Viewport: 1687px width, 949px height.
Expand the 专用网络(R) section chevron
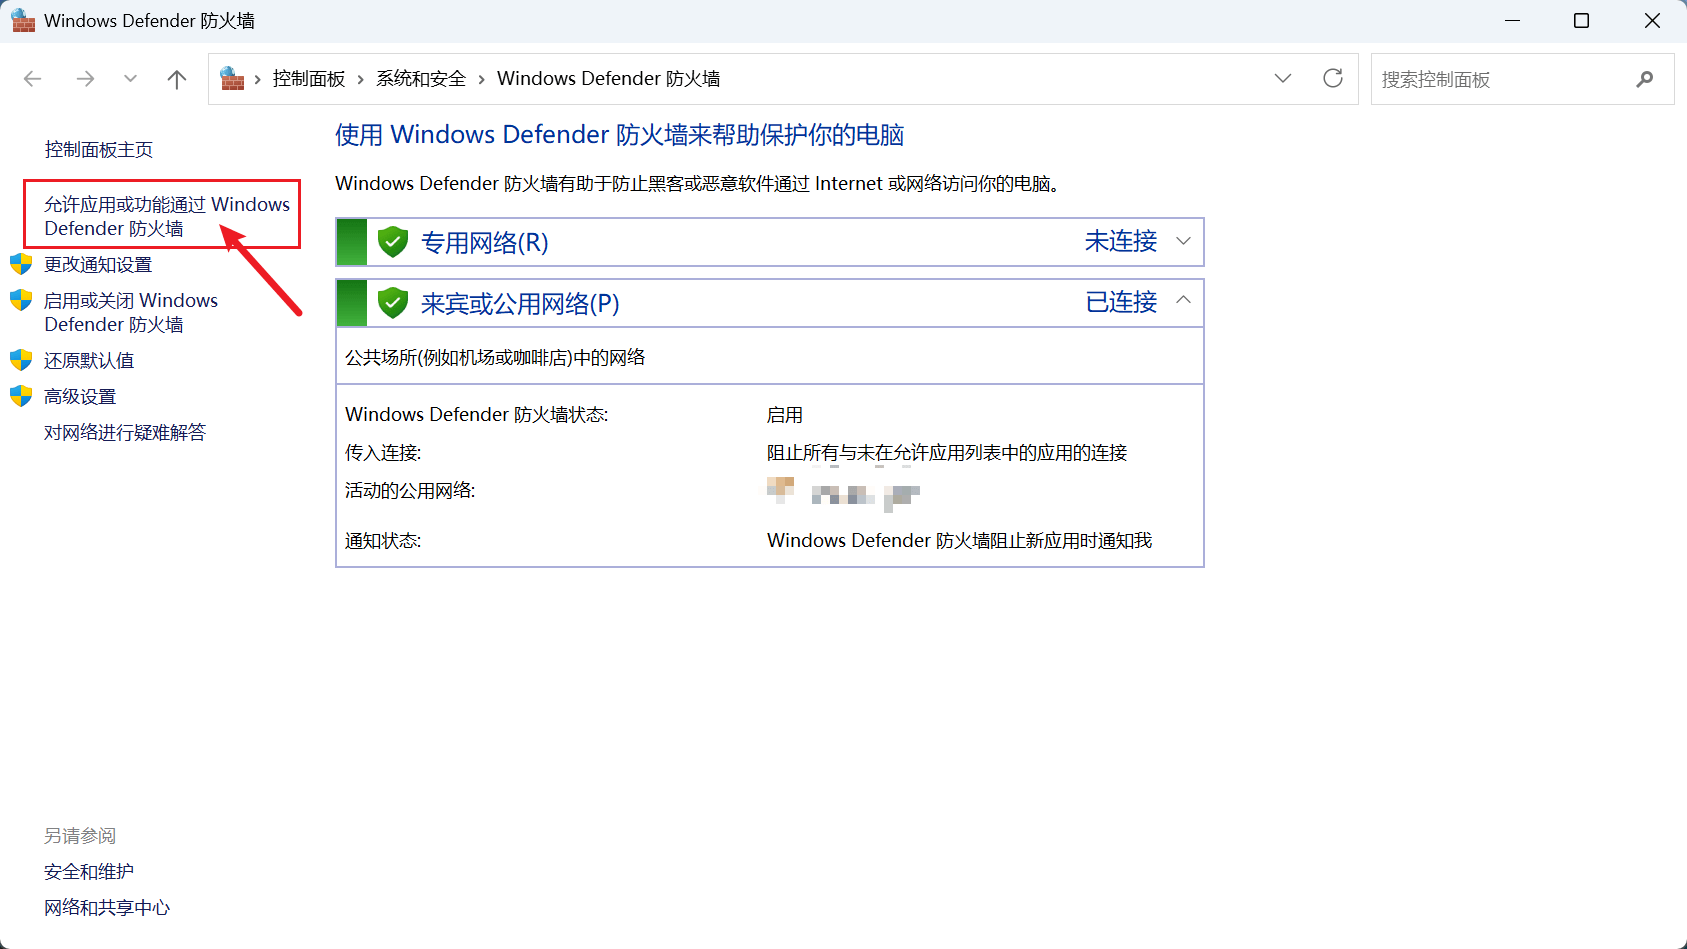point(1183,242)
